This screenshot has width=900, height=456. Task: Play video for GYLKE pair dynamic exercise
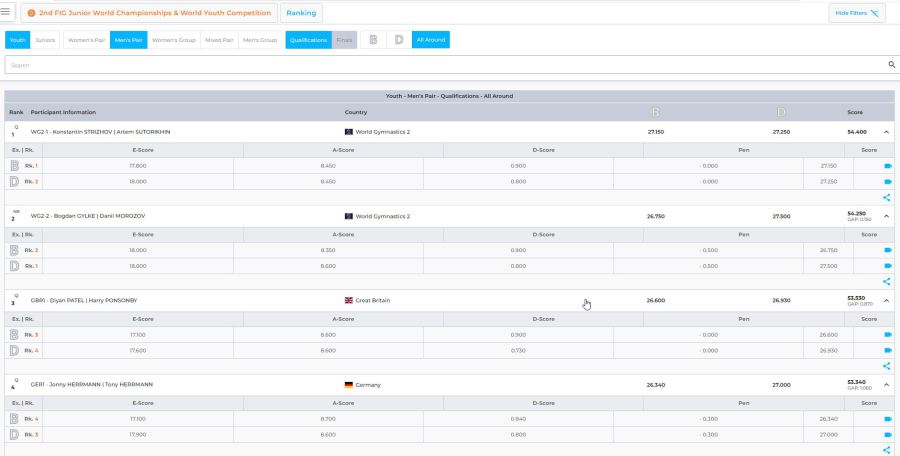pos(888,266)
